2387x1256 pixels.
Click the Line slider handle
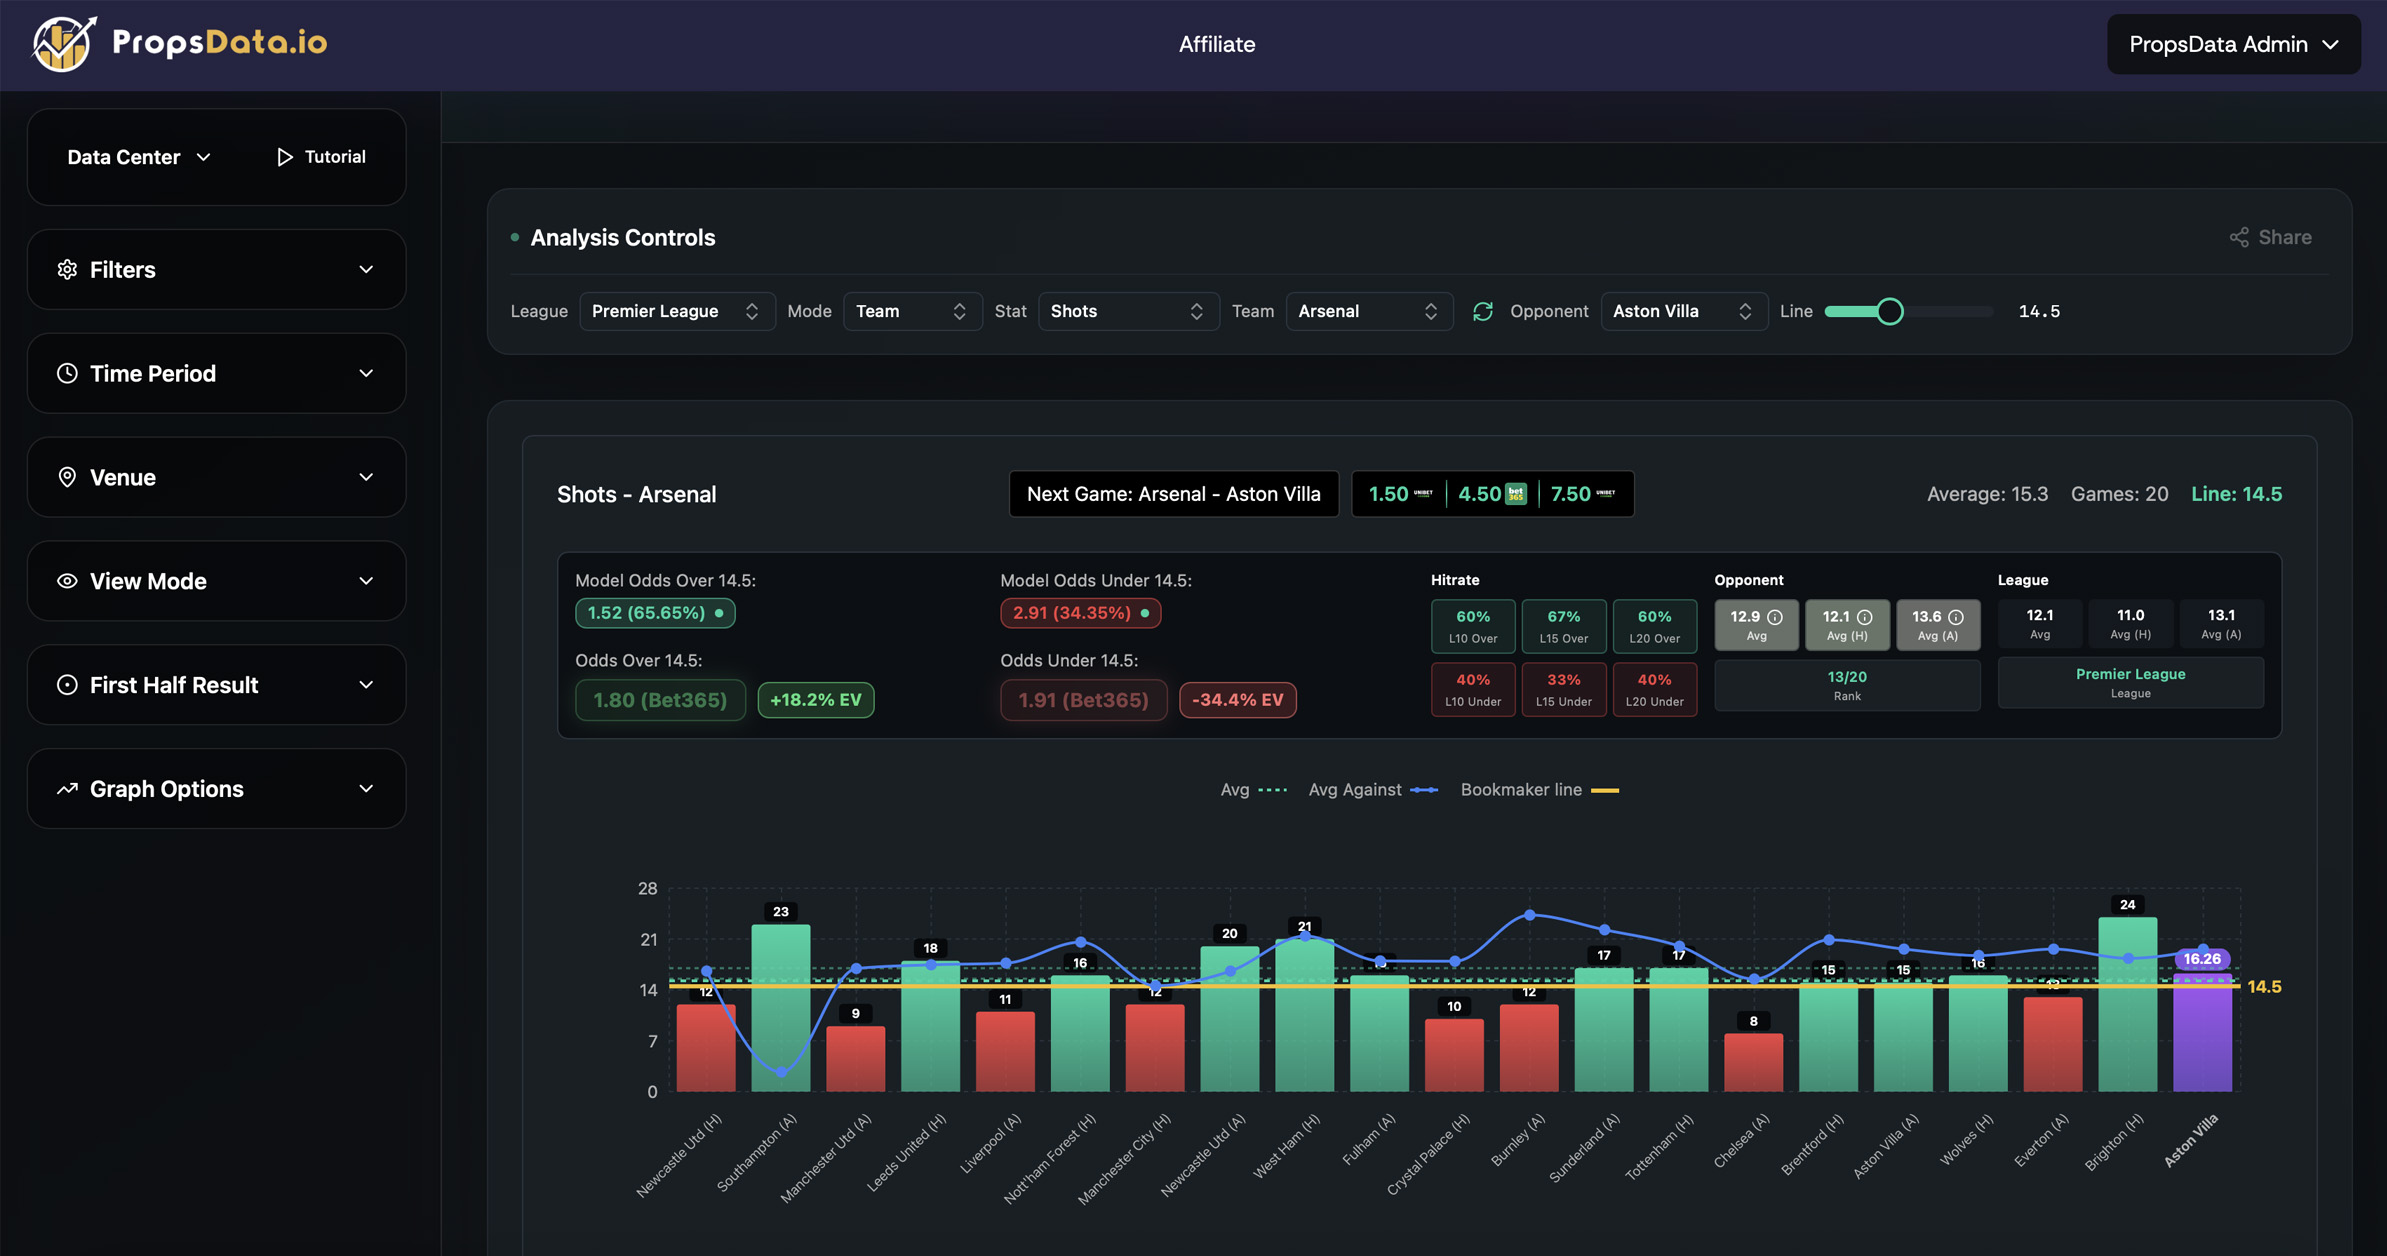(1889, 312)
